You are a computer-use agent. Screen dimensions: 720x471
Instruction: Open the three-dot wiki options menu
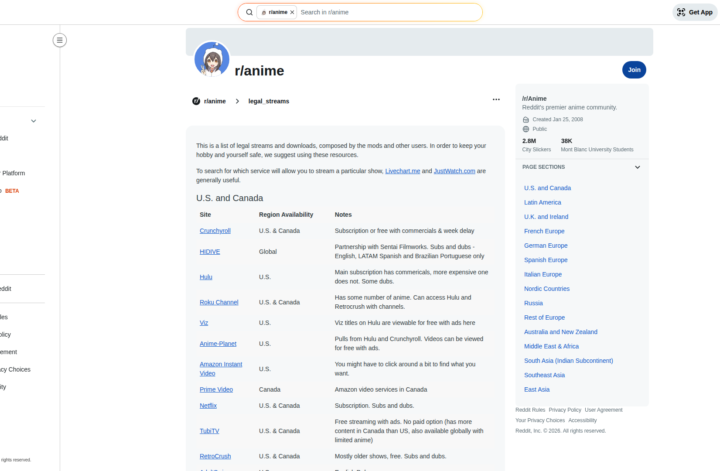point(496,100)
